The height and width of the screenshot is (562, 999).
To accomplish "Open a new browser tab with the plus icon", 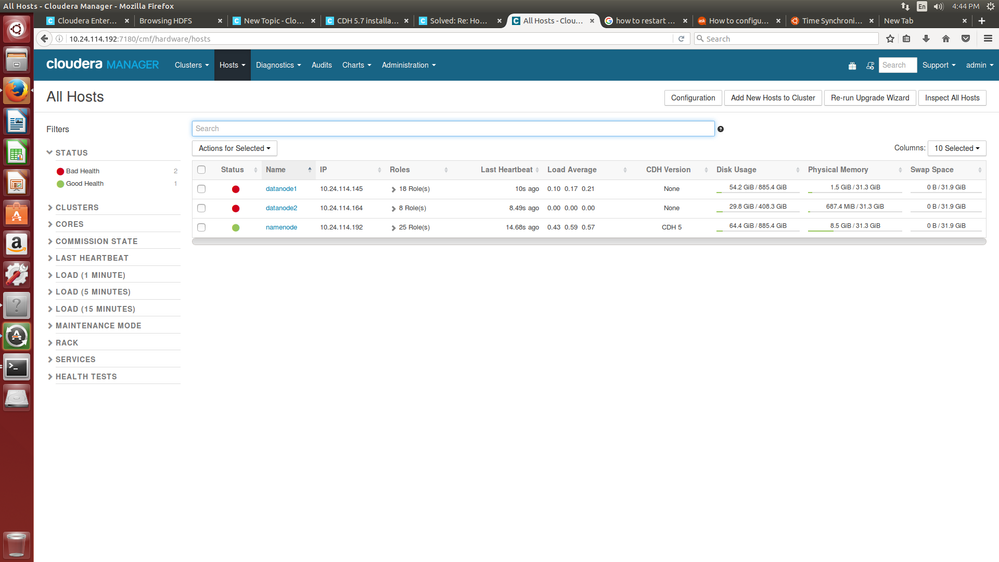I will 981,21.
